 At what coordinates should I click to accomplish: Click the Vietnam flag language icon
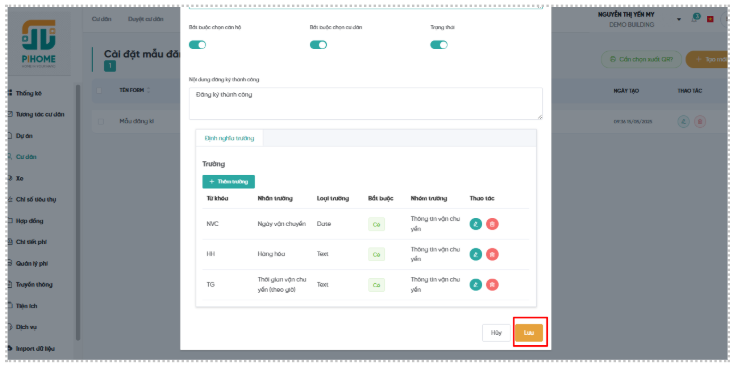710,19
